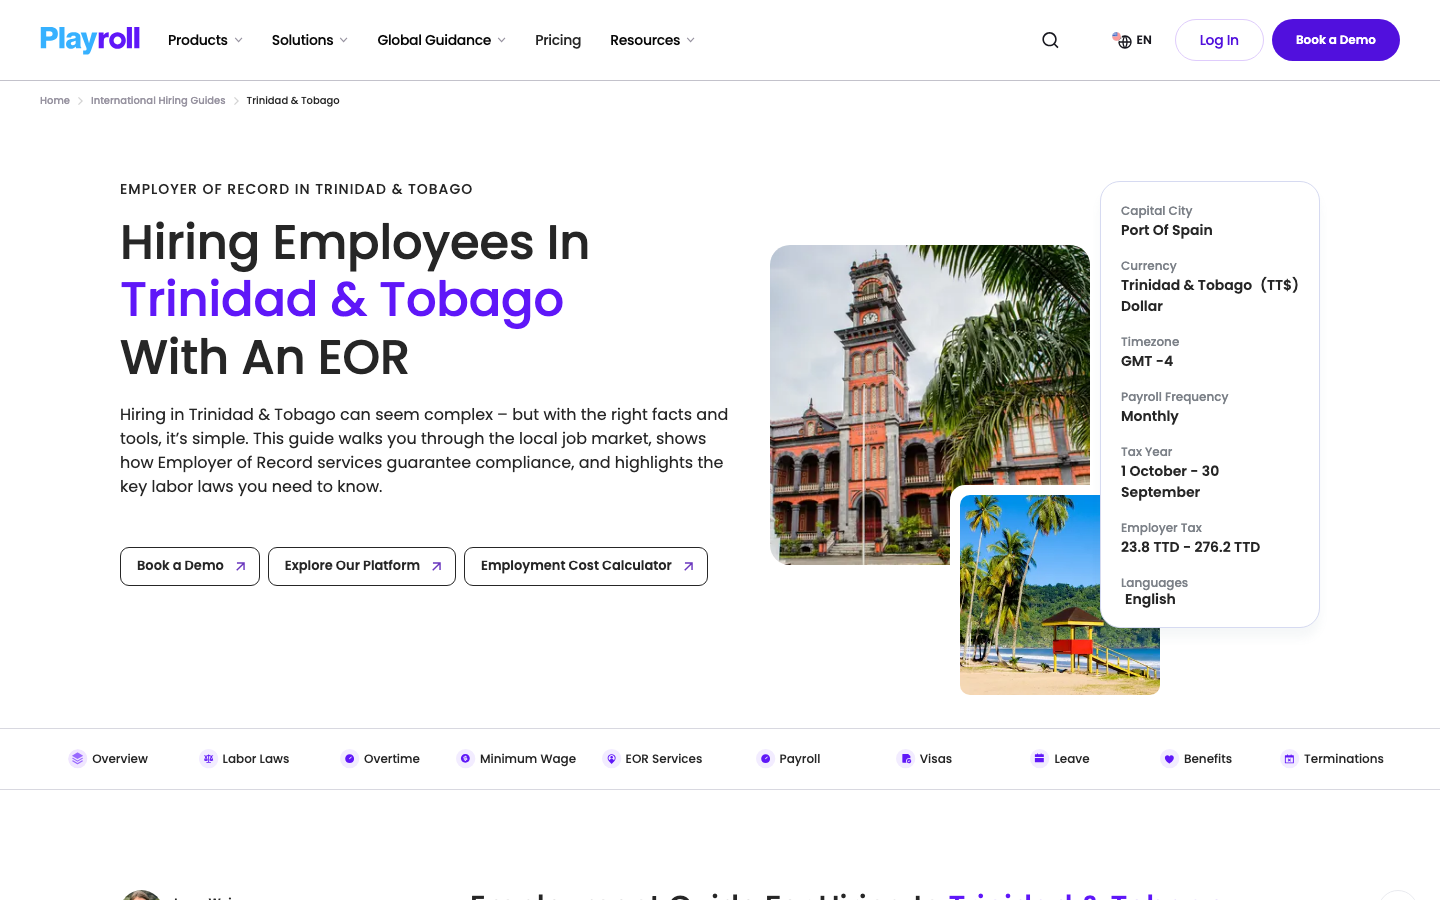Open the Resources menu
Image resolution: width=1440 pixels, height=900 pixels.
coord(652,40)
